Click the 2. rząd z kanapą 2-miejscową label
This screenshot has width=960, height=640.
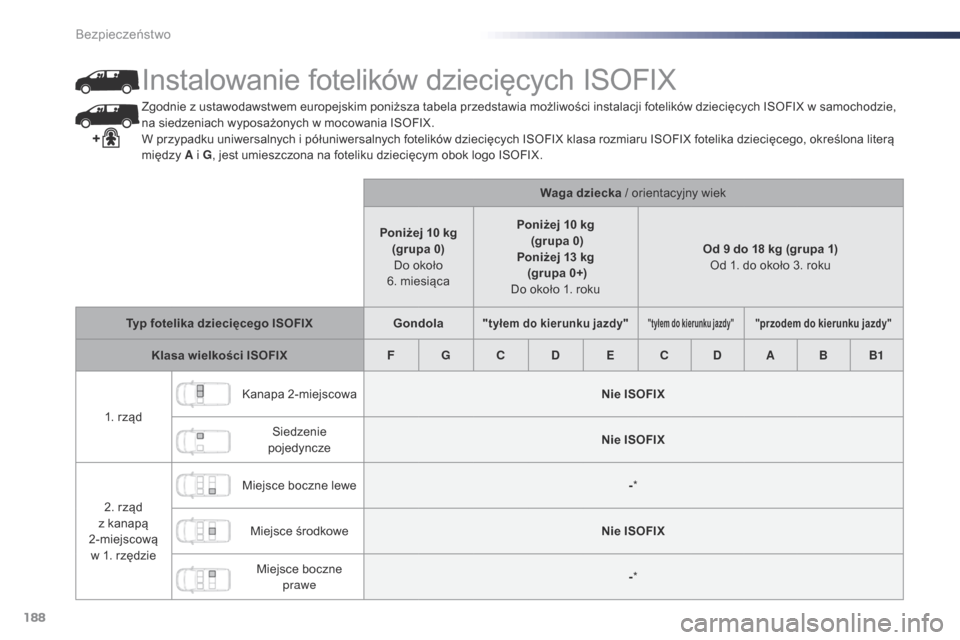click(x=123, y=531)
